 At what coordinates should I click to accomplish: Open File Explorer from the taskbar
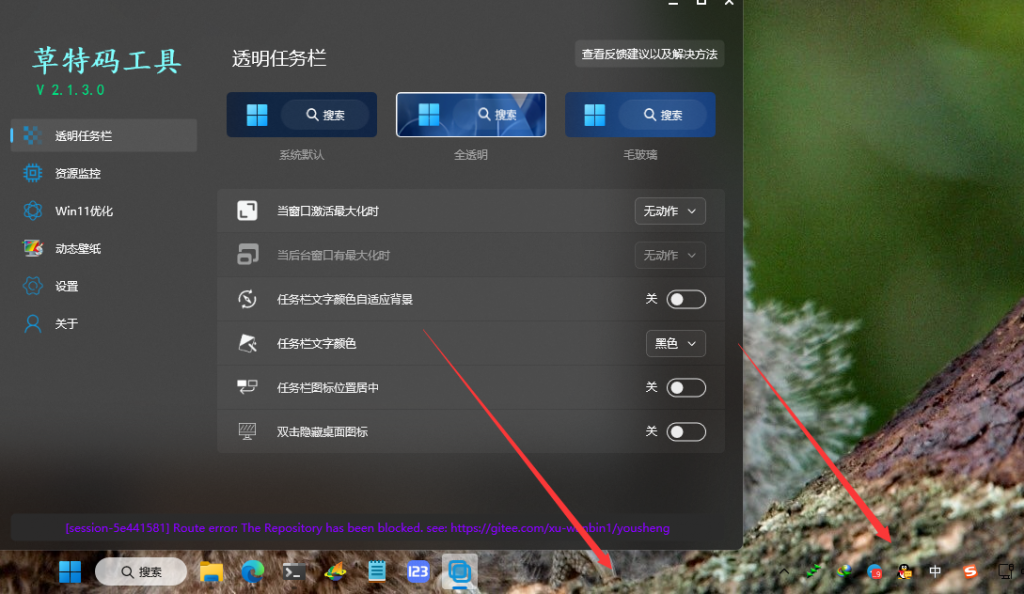pyautogui.click(x=211, y=572)
